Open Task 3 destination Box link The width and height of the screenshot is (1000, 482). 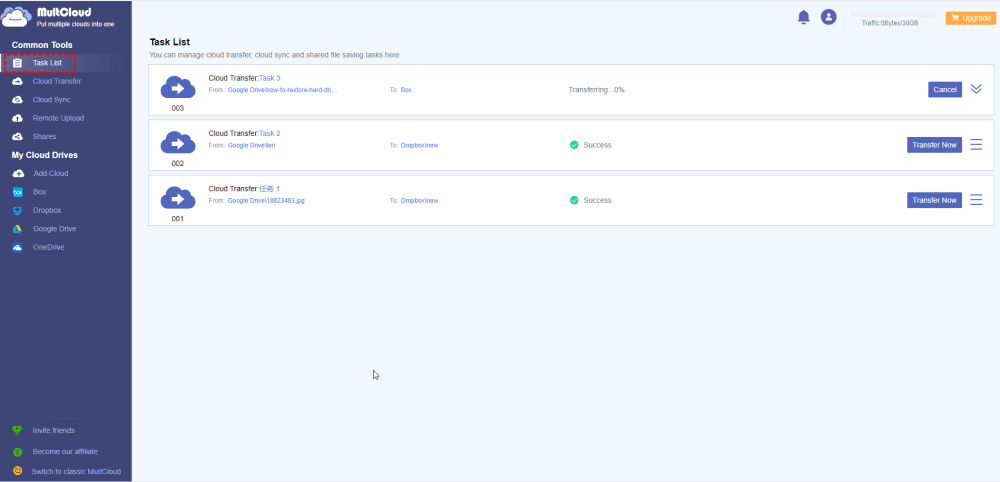pyautogui.click(x=406, y=90)
